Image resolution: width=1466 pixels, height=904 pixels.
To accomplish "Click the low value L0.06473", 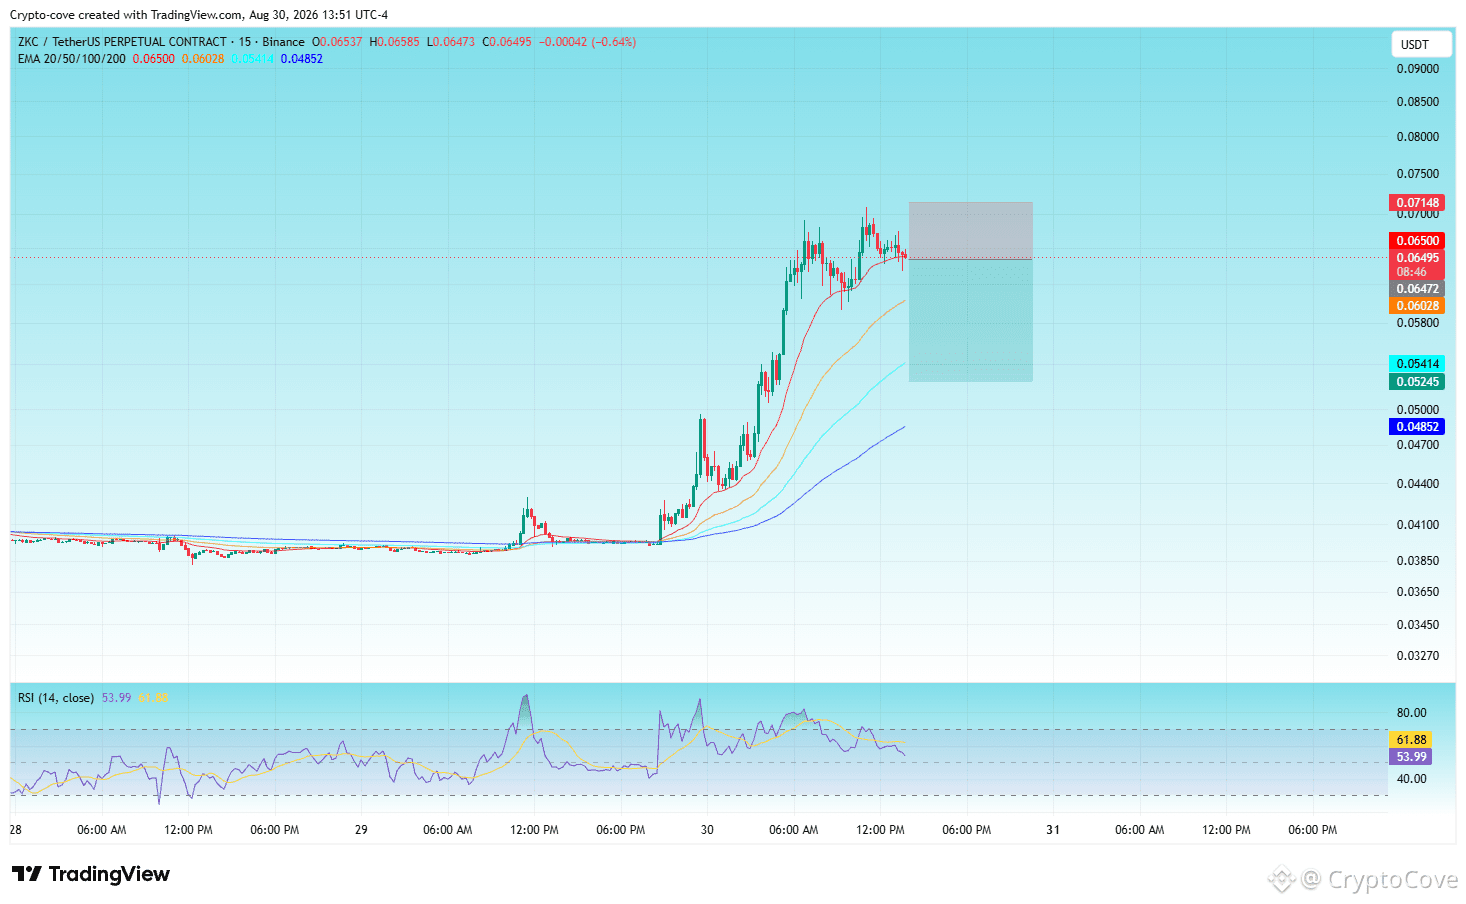I will coord(451,42).
